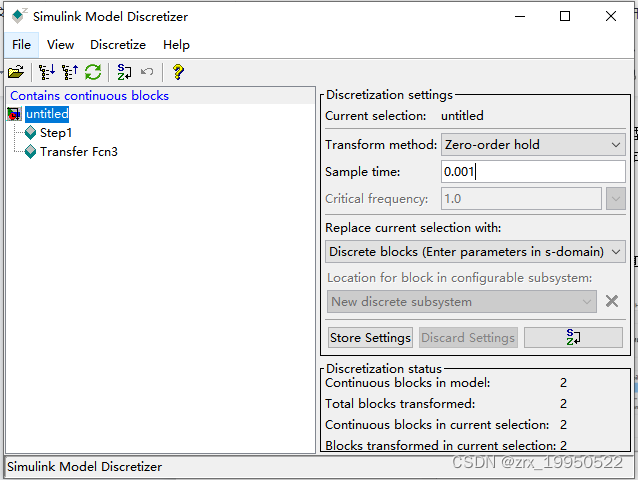Open the Critical frequency dropdown arrow

[x=616, y=199]
